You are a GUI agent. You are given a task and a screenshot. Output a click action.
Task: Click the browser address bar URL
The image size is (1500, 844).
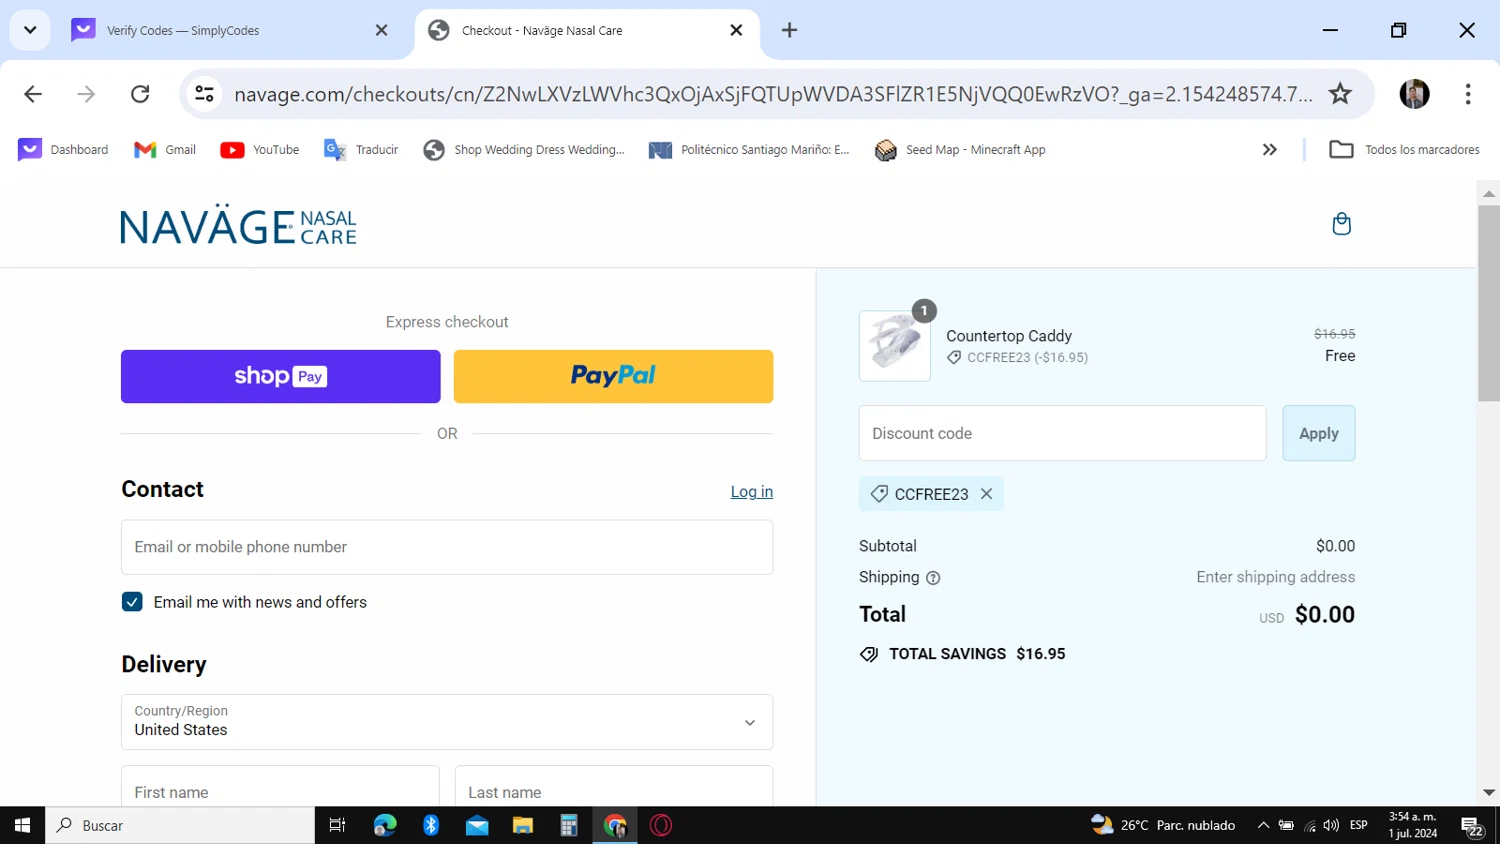point(772,94)
